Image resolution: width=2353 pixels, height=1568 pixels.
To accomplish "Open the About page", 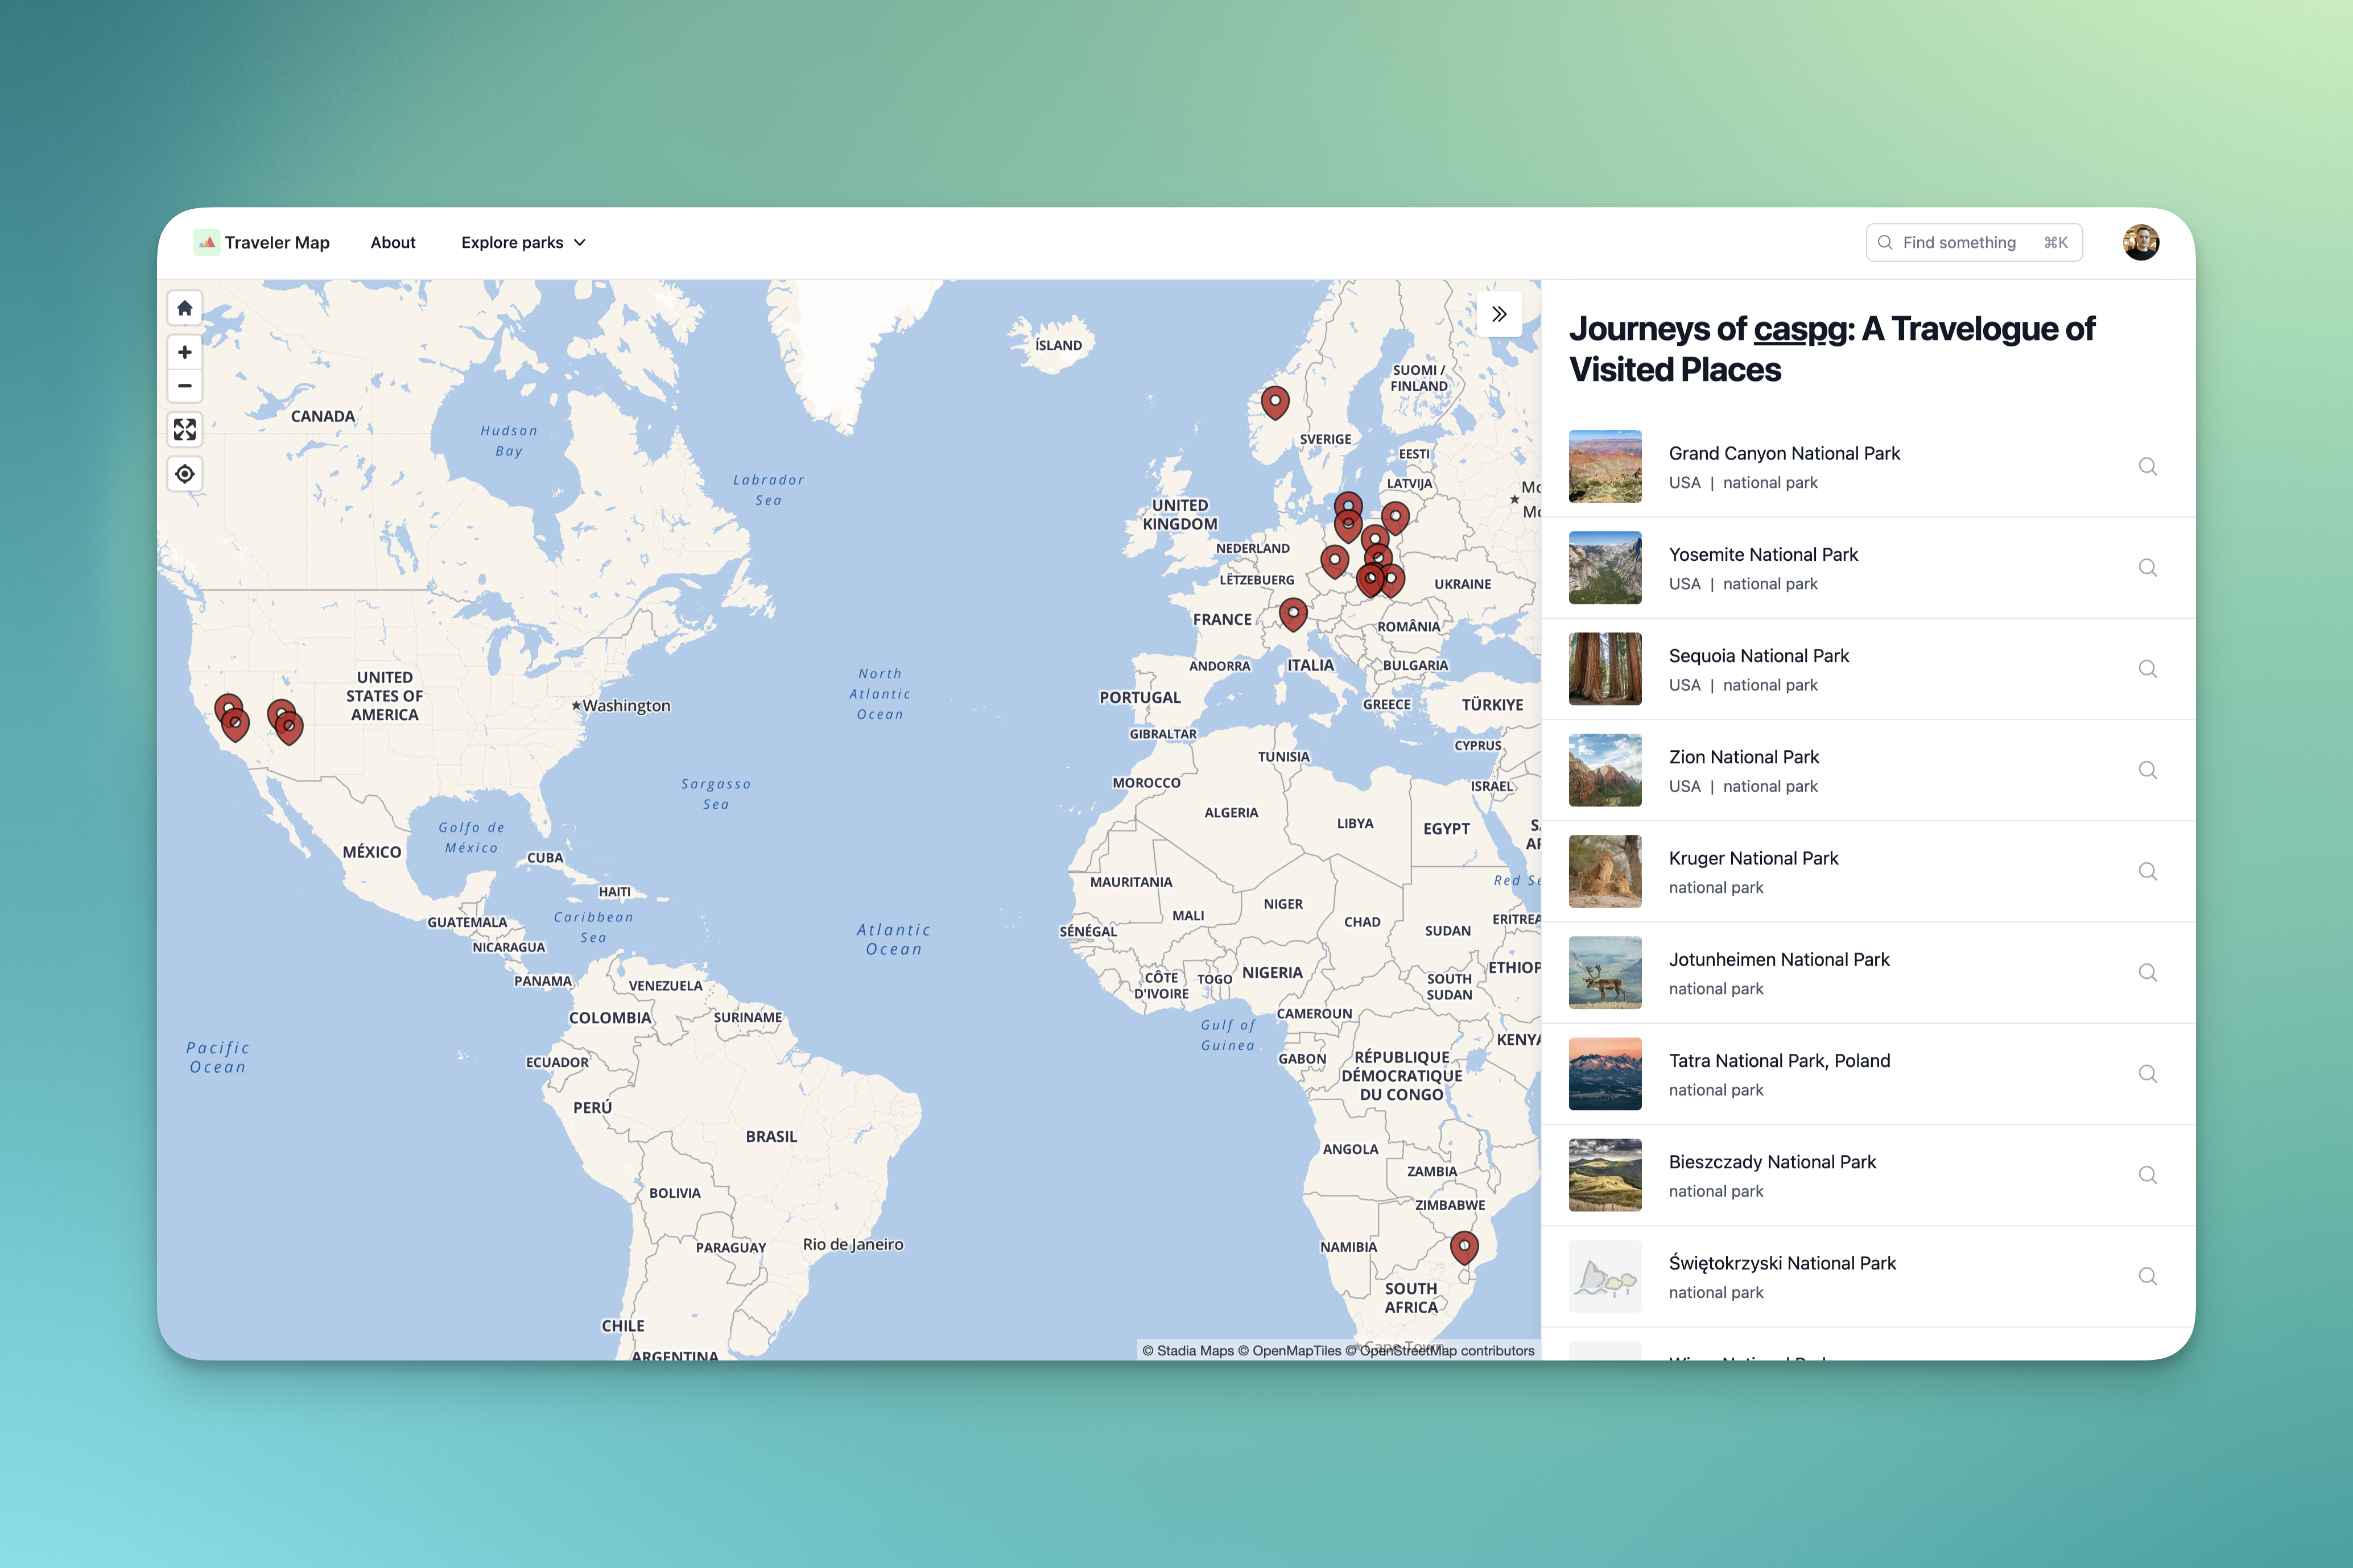I will pos(393,243).
